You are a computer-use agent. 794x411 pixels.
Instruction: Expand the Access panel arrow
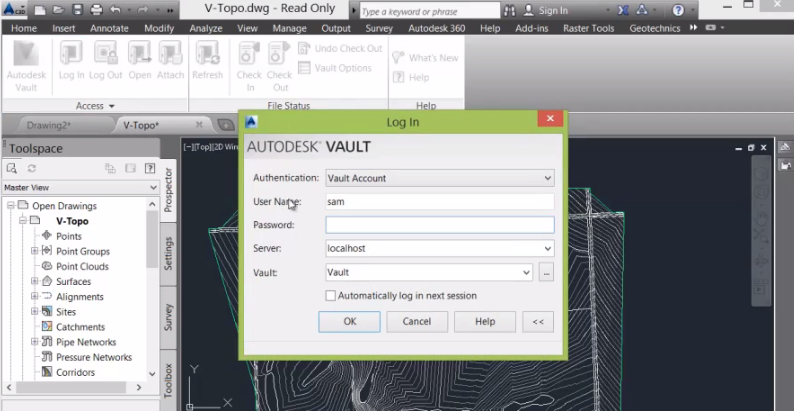coord(111,106)
